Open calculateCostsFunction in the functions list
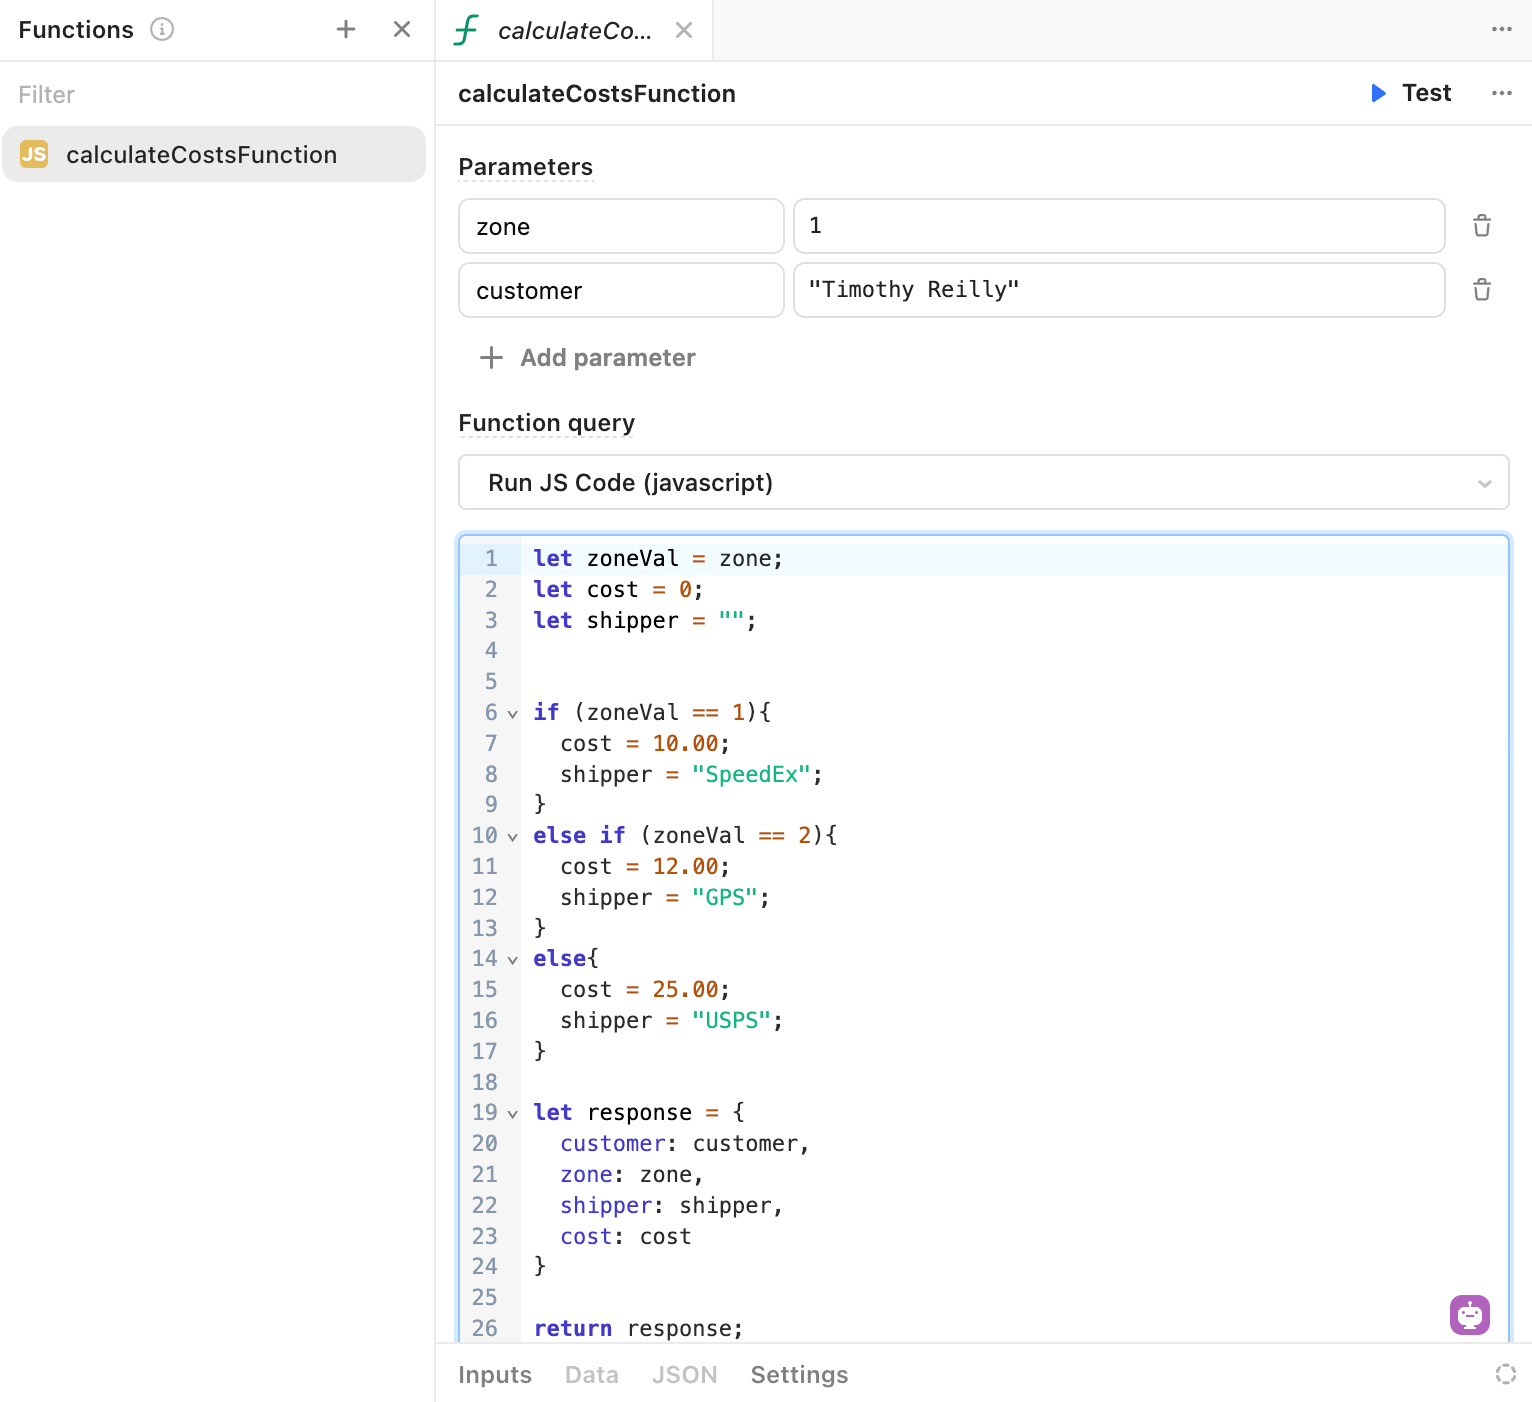 214,154
